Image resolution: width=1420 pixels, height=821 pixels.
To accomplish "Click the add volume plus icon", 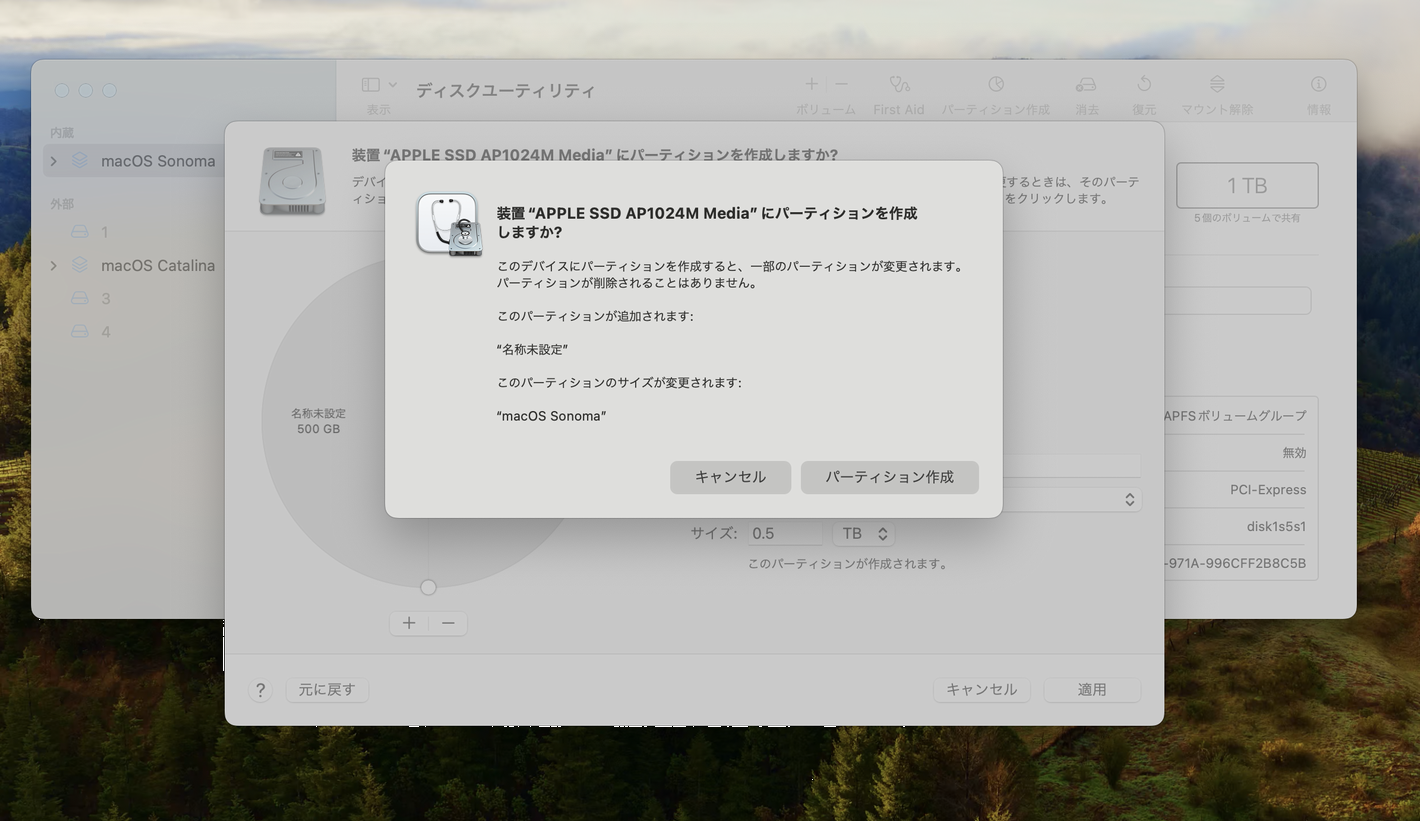I will coord(811,85).
